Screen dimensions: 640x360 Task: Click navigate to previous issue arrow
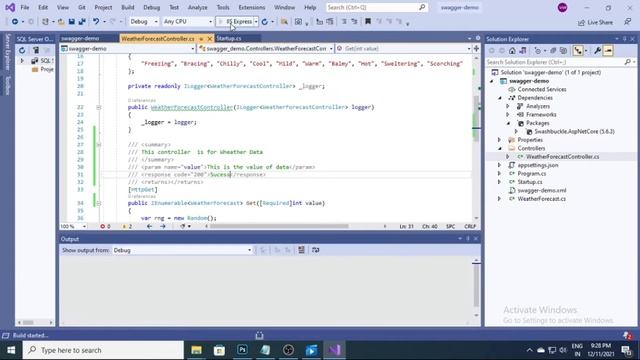[x=149, y=226]
